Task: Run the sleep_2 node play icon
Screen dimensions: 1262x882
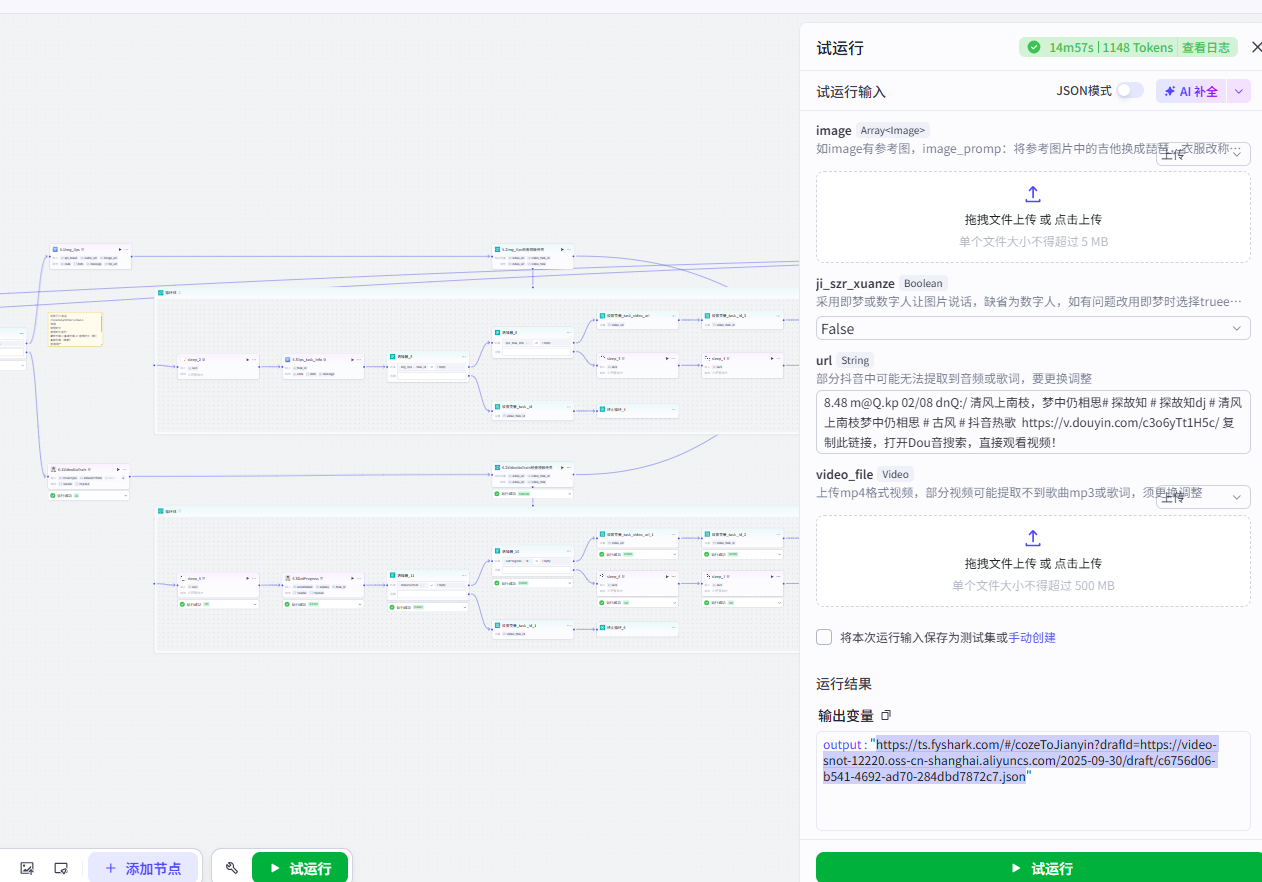Action: pos(247,359)
